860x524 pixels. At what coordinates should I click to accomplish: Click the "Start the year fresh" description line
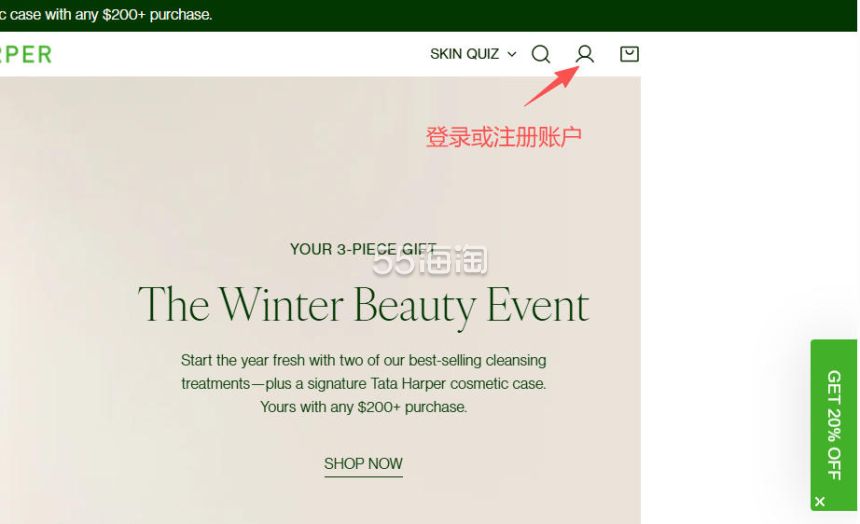click(x=364, y=360)
